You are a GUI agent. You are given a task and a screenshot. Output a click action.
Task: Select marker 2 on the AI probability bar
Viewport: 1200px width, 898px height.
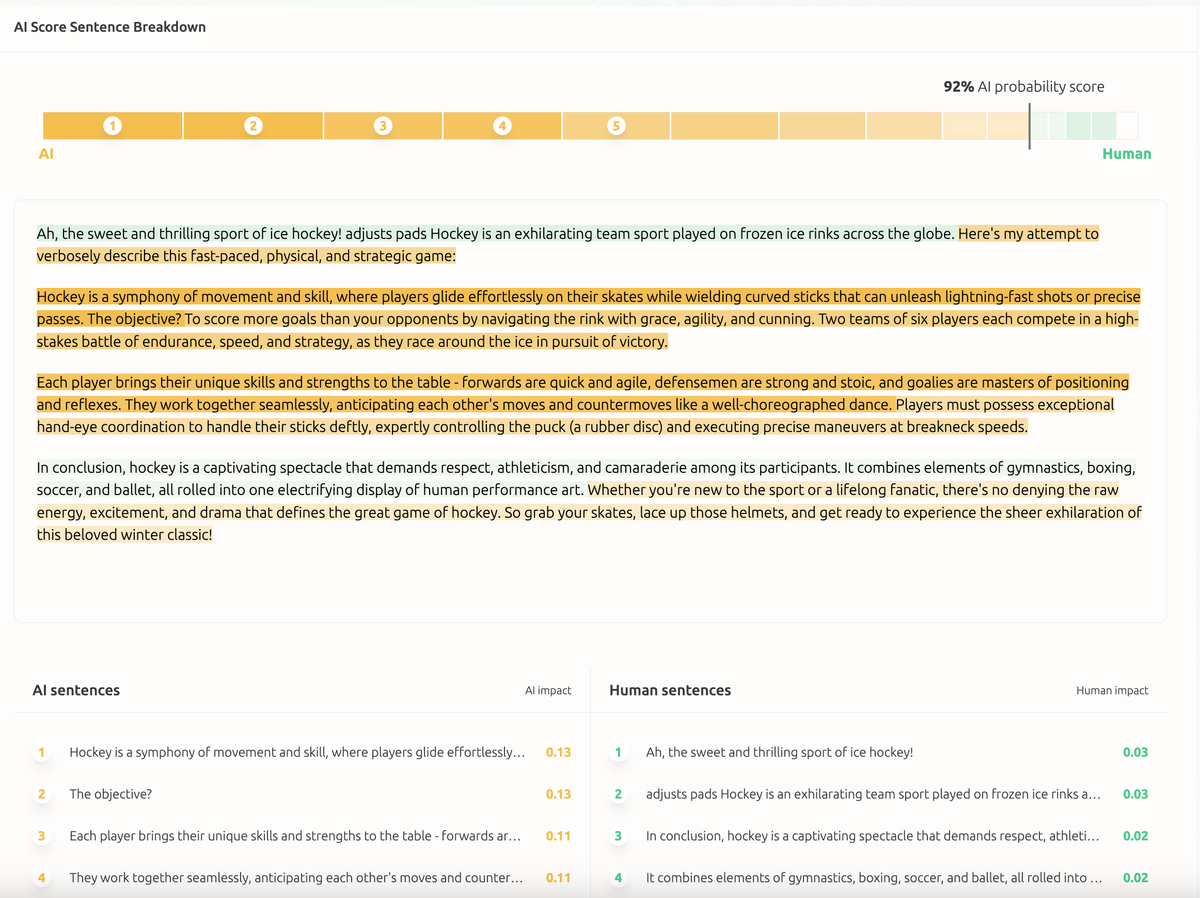pyautogui.click(x=253, y=125)
